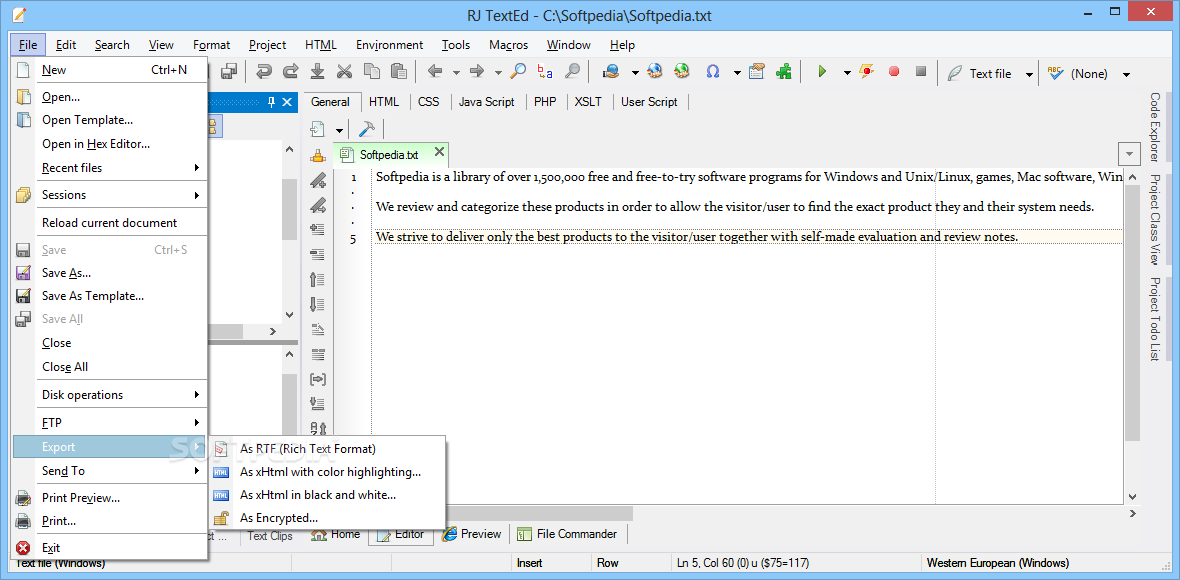
Task: Click the line 'We strive to deliver' in editor
Action: click(x=696, y=237)
